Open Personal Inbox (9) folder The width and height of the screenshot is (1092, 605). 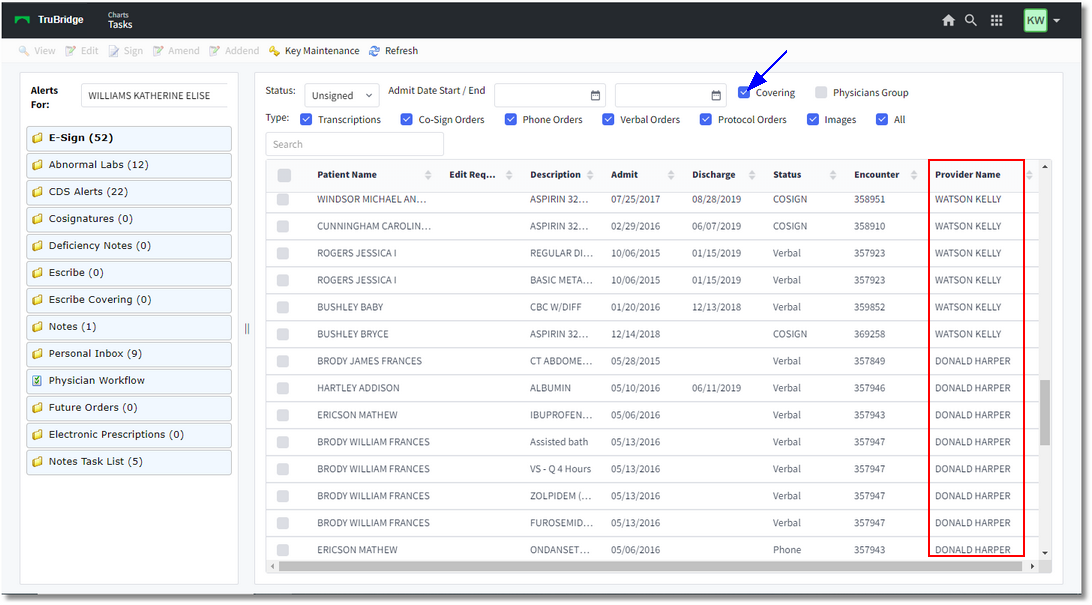(129, 354)
